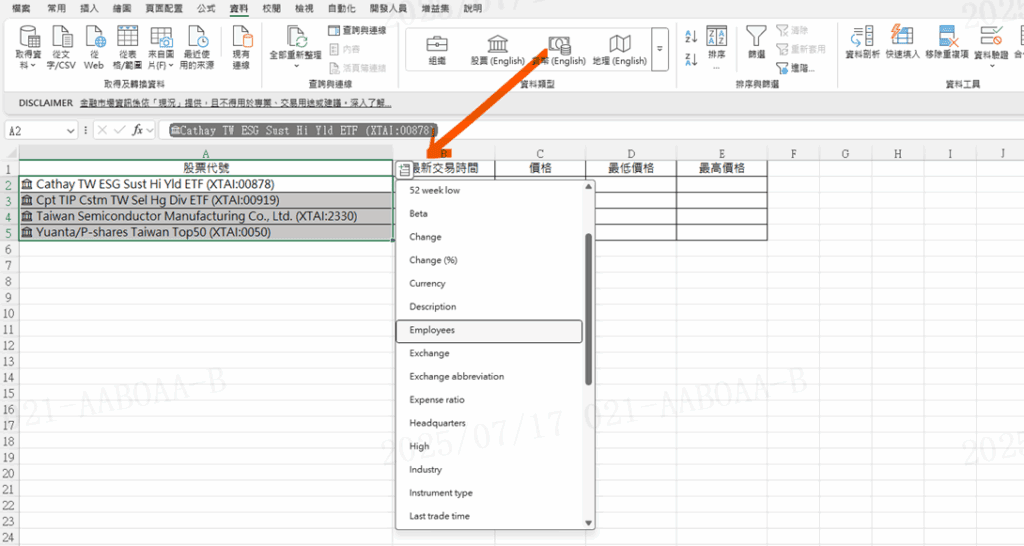Image resolution: width=1024 pixels, height=546 pixels.
Task: Select the 股票 (English) data type
Action: click(497, 48)
